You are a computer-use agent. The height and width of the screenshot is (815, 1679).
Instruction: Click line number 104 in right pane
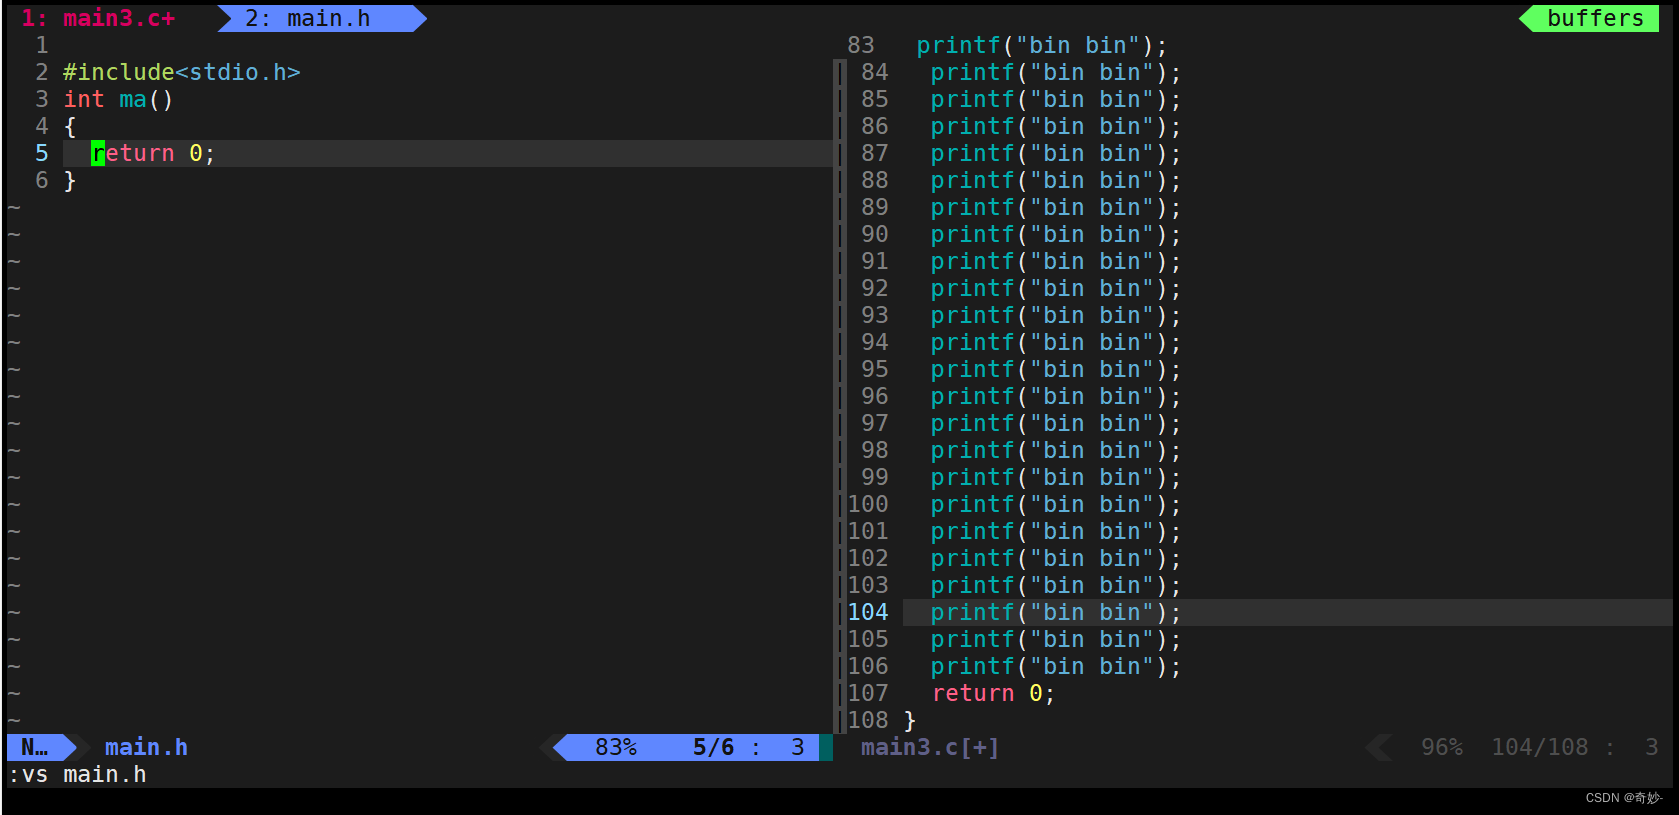867,612
